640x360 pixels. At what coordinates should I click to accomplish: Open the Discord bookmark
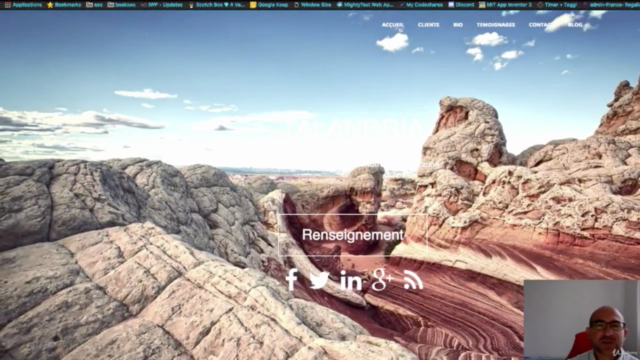(461, 5)
